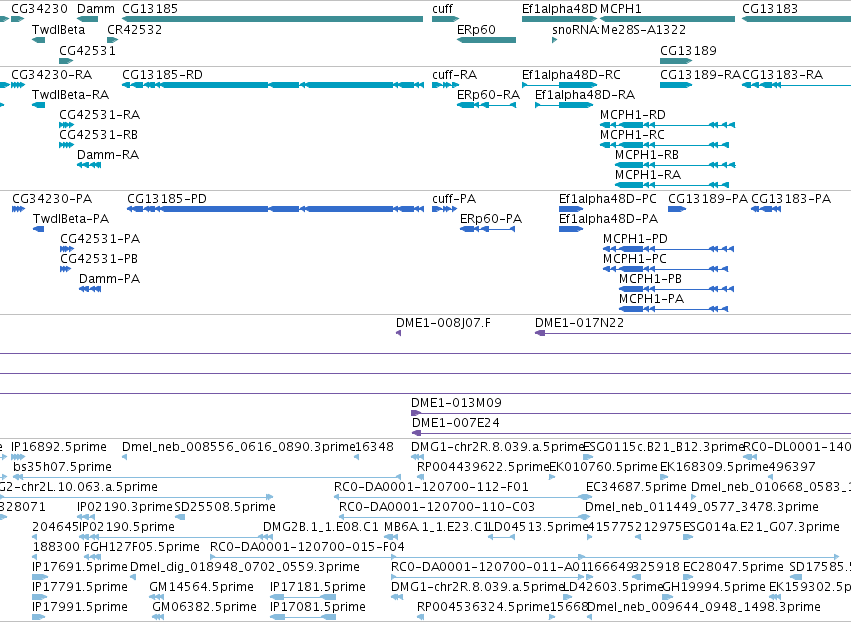Select the MCPH1 gene label
Image resolution: width=851 pixels, height=622 pixels.
coord(620,9)
